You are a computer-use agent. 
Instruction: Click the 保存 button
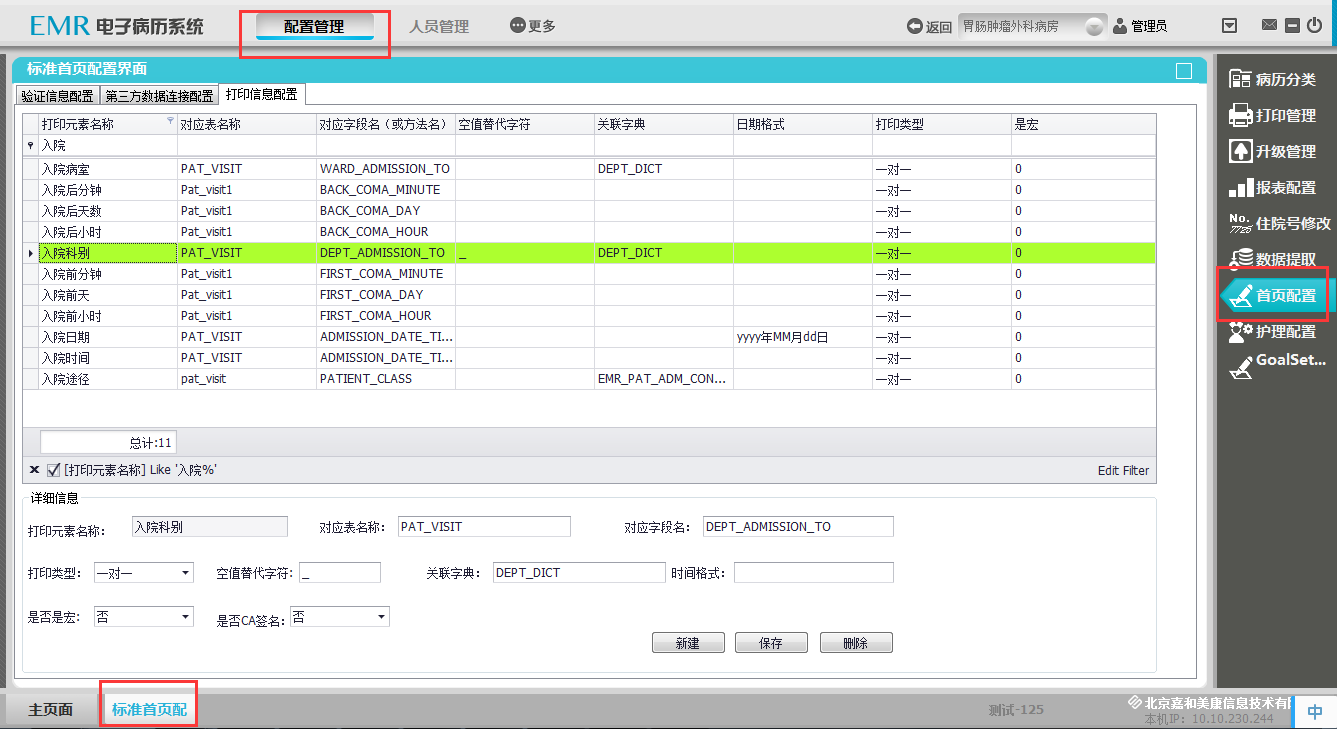(x=771, y=643)
